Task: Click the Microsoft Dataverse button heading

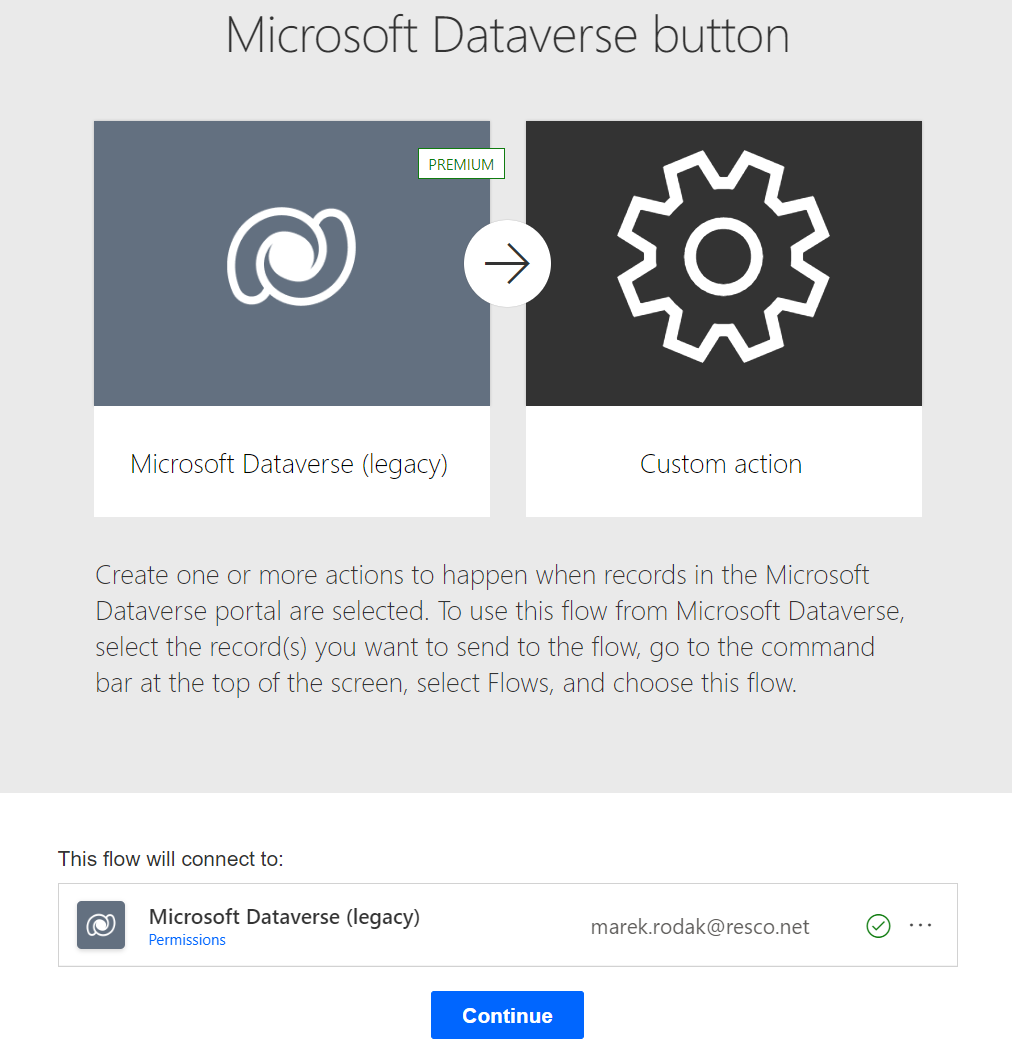Action: tap(507, 35)
